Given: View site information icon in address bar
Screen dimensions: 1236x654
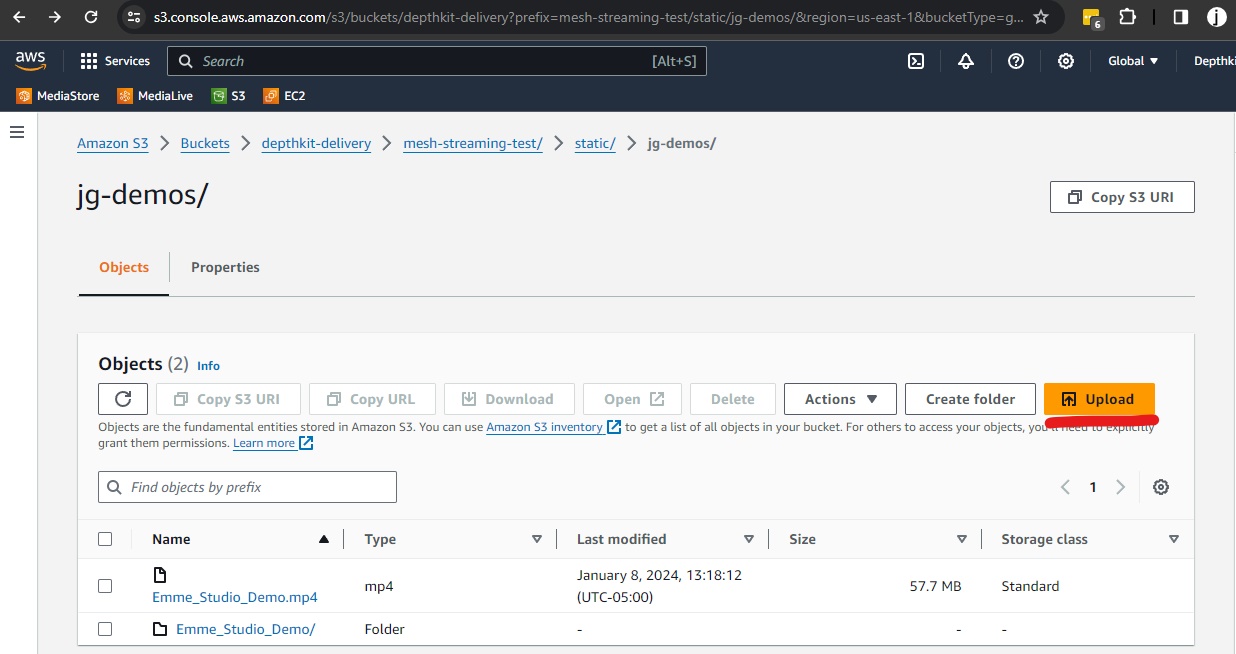Looking at the screenshot, I should [x=135, y=17].
